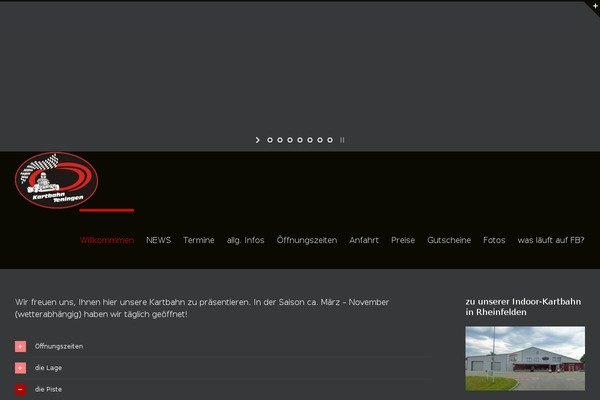Select the seventh slideshow dot

[x=329, y=140]
